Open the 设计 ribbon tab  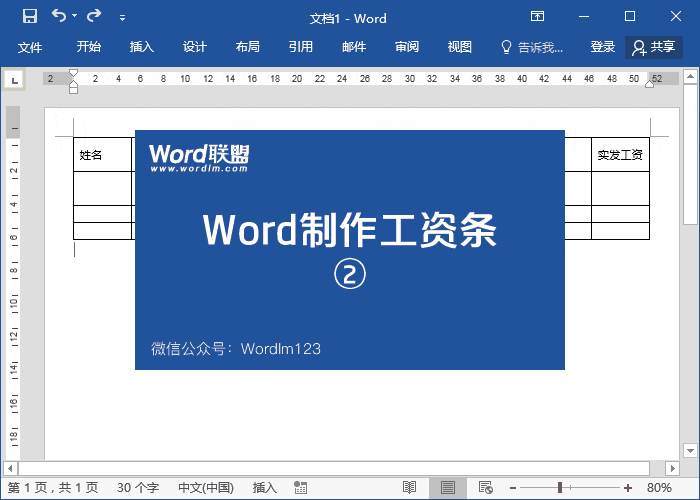tap(195, 47)
